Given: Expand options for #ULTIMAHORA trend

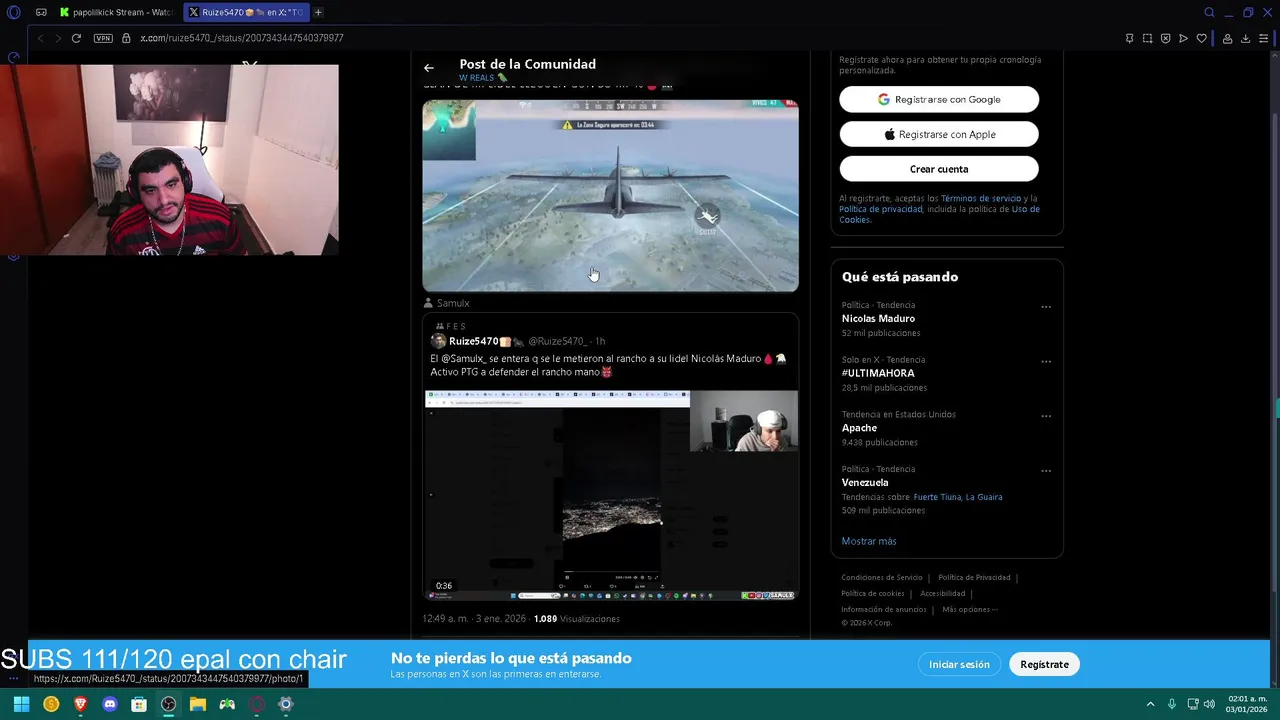Looking at the screenshot, I should (1046, 362).
